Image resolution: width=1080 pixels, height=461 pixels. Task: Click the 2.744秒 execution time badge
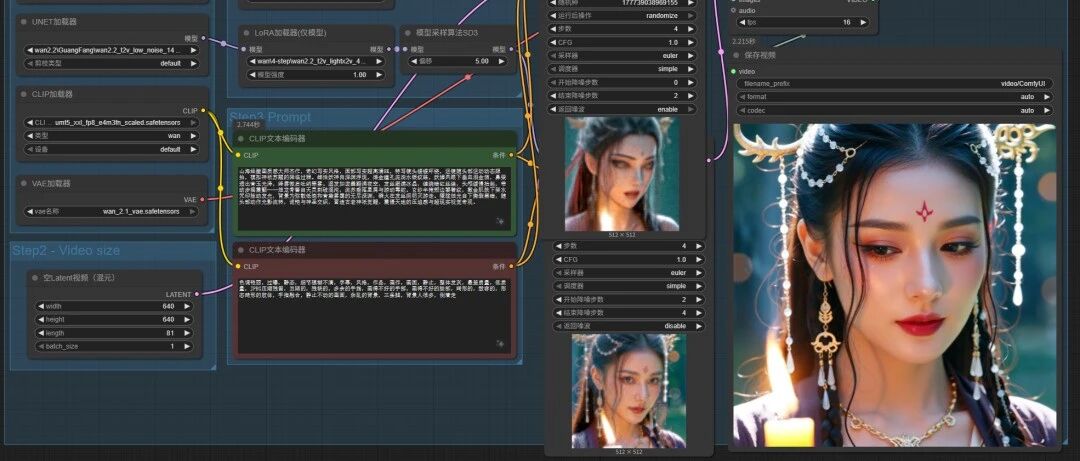tap(248, 125)
